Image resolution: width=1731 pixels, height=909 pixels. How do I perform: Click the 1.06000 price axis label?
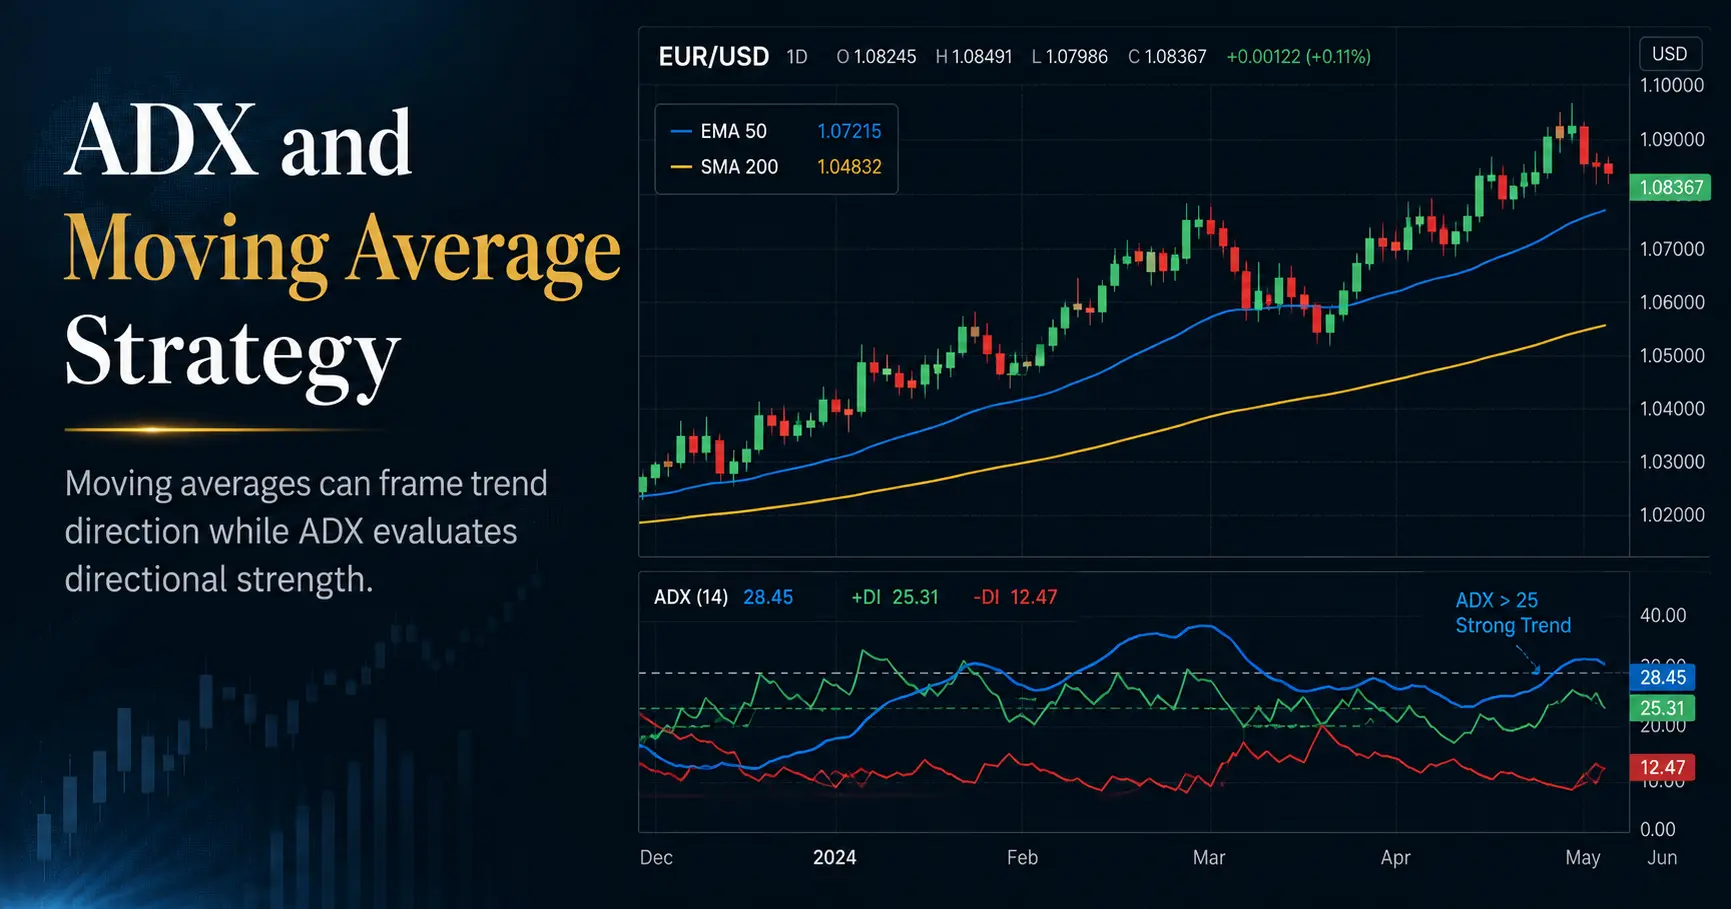click(x=1672, y=302)
